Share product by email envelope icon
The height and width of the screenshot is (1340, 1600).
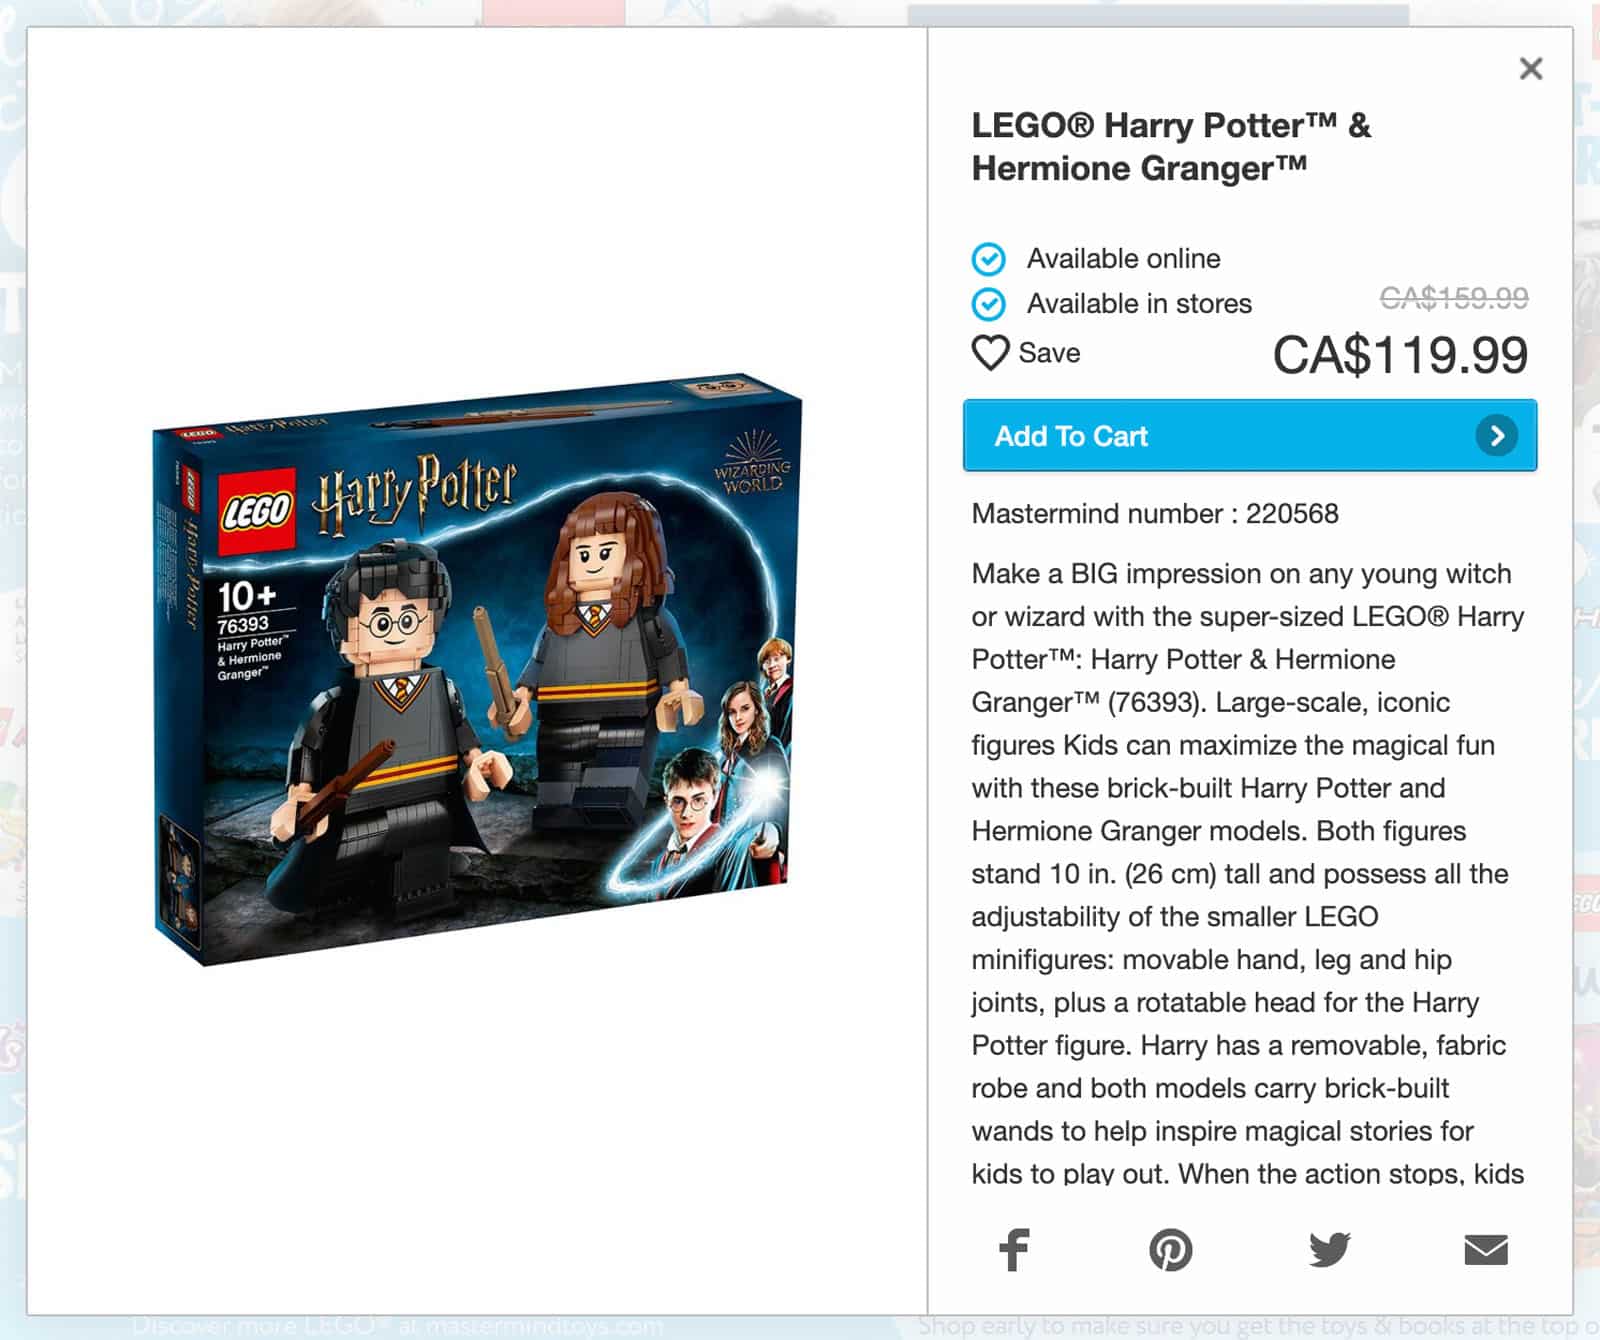coord(1486,1250)
